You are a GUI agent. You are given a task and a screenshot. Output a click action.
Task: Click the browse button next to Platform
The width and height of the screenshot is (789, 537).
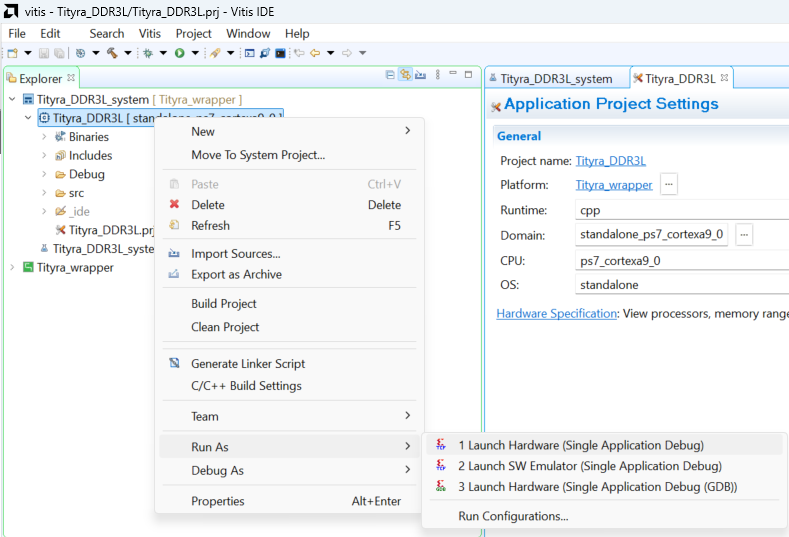[669, 184]
